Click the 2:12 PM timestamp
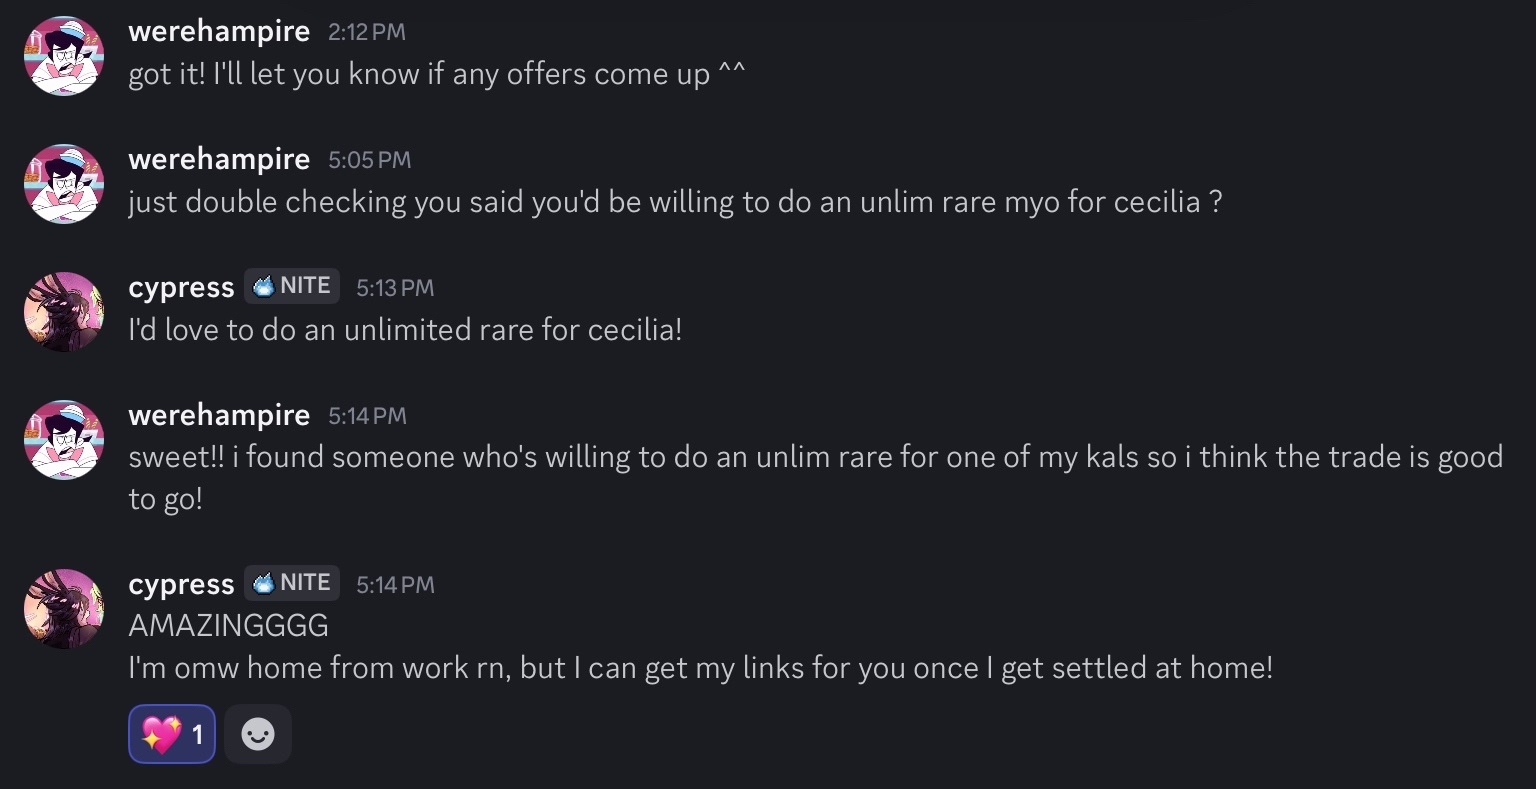1536x789 pixels. pyautogui.click(x=367, y=32)
